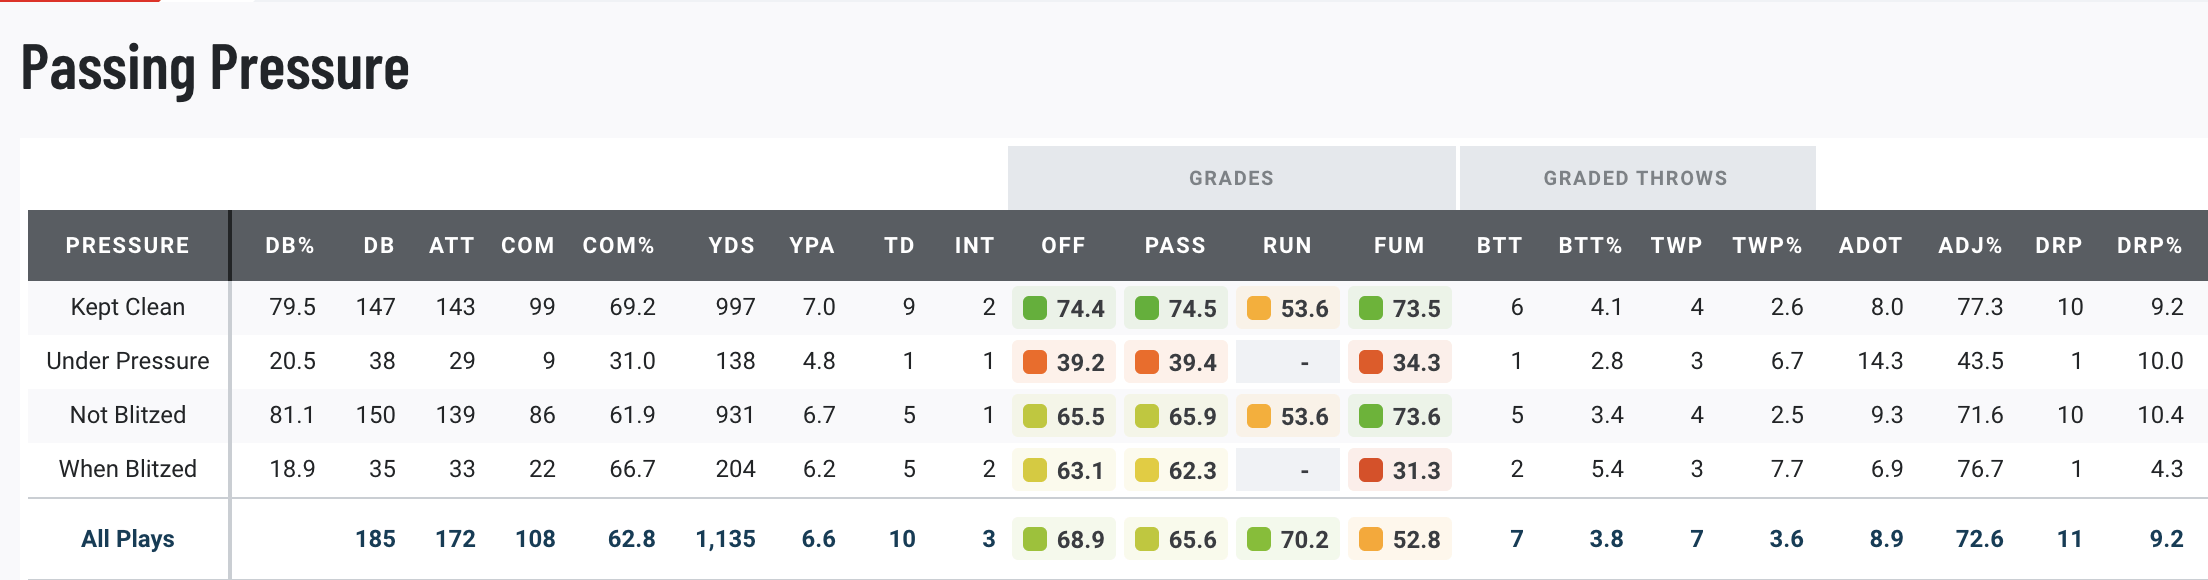Click green swatch beside the 74.4 grade

point(1035,308)
